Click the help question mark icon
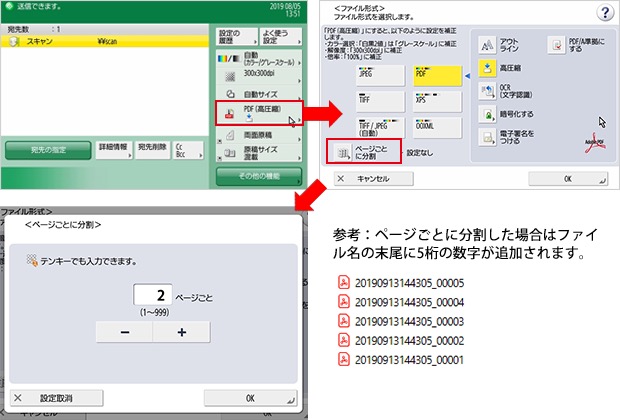 [x=604, y=12]
